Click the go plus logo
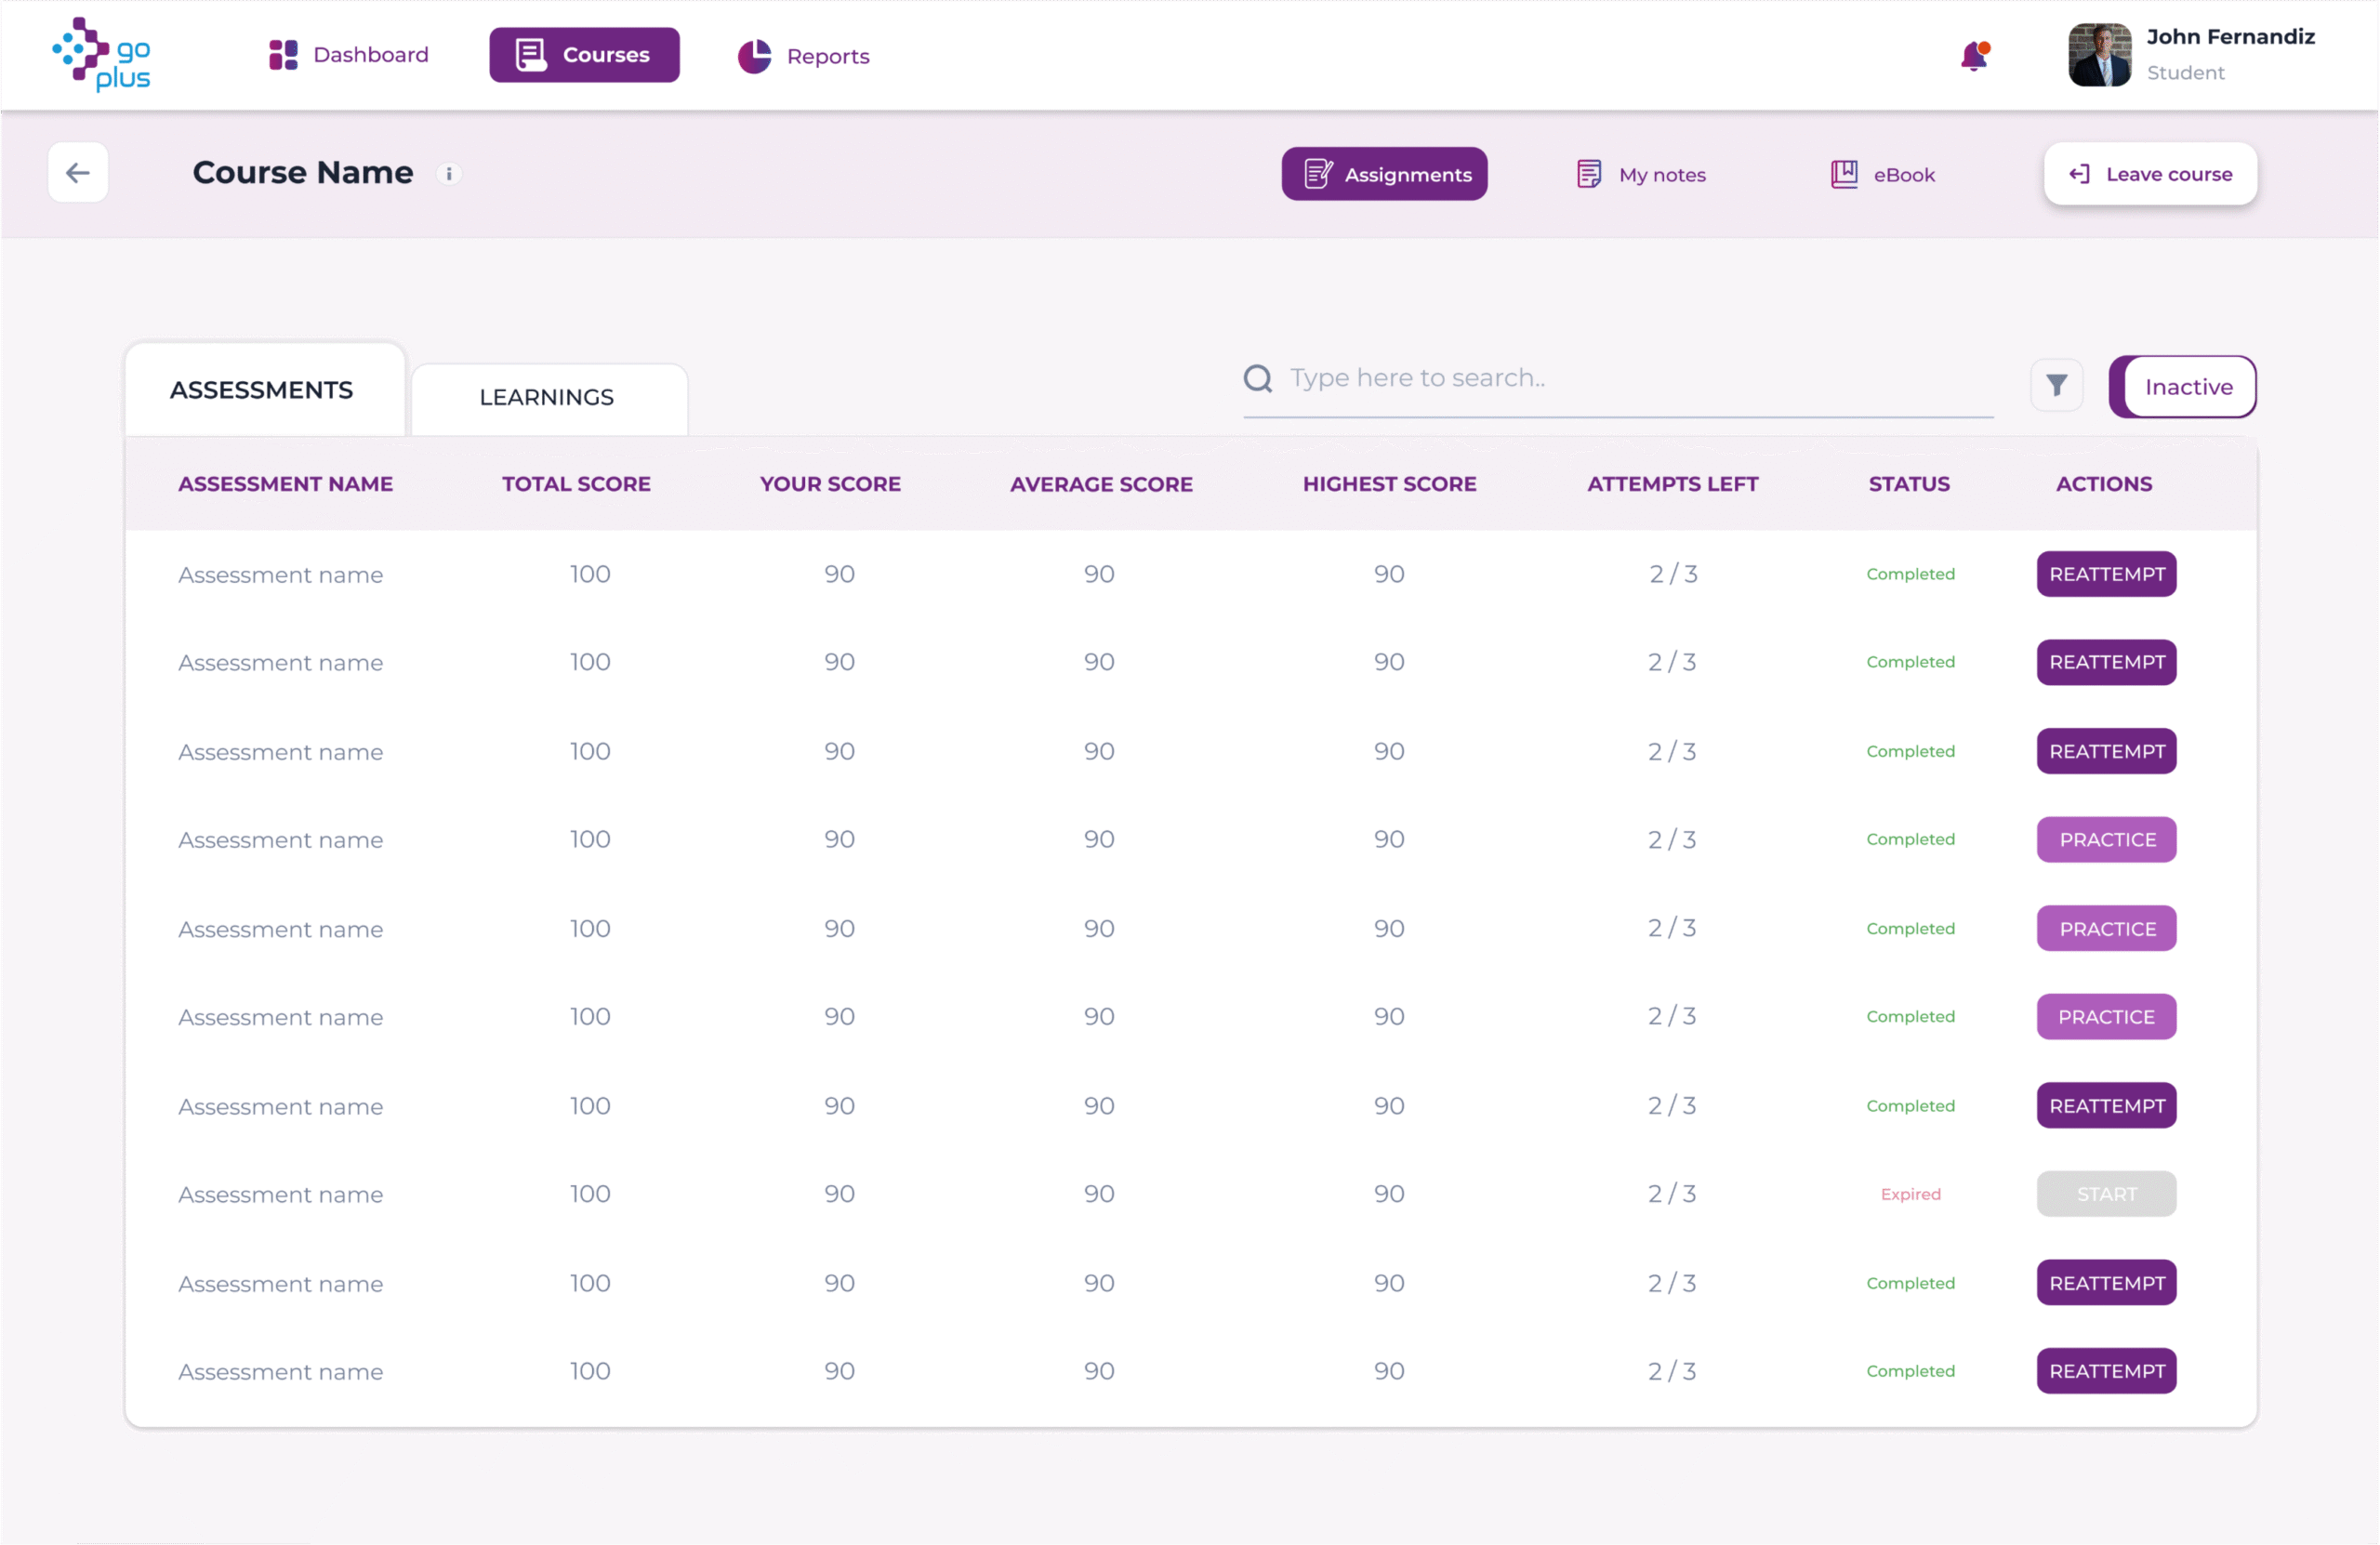 [x=101, y=55]
